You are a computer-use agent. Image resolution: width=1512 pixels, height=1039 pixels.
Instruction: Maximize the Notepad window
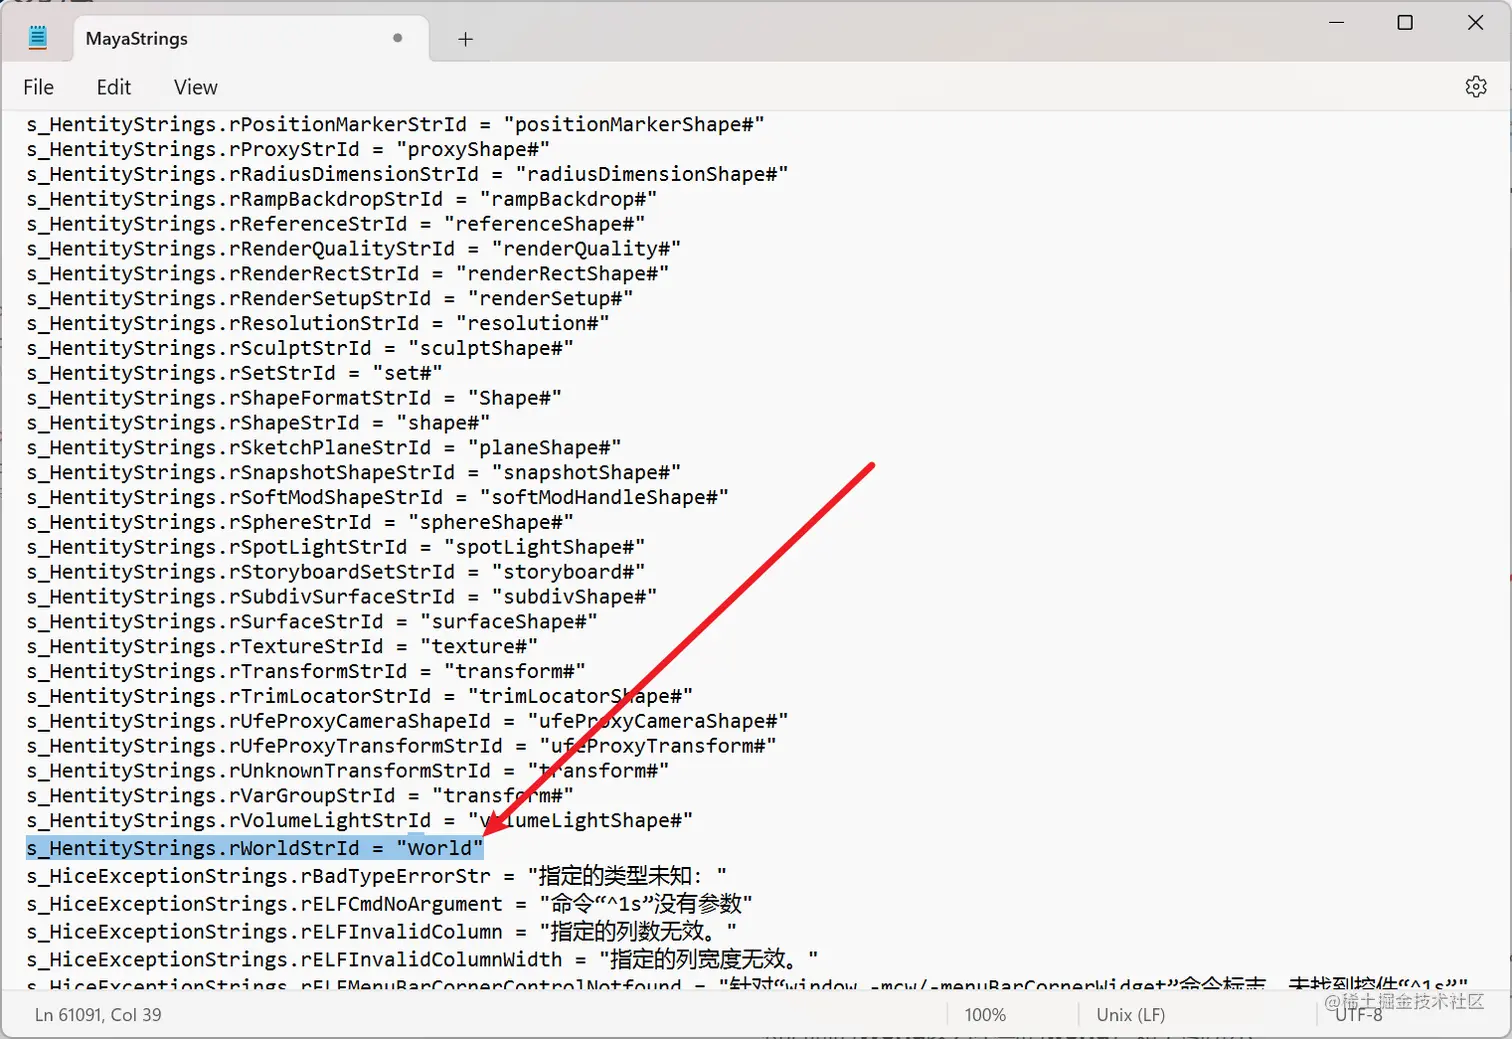(1405, 22)
